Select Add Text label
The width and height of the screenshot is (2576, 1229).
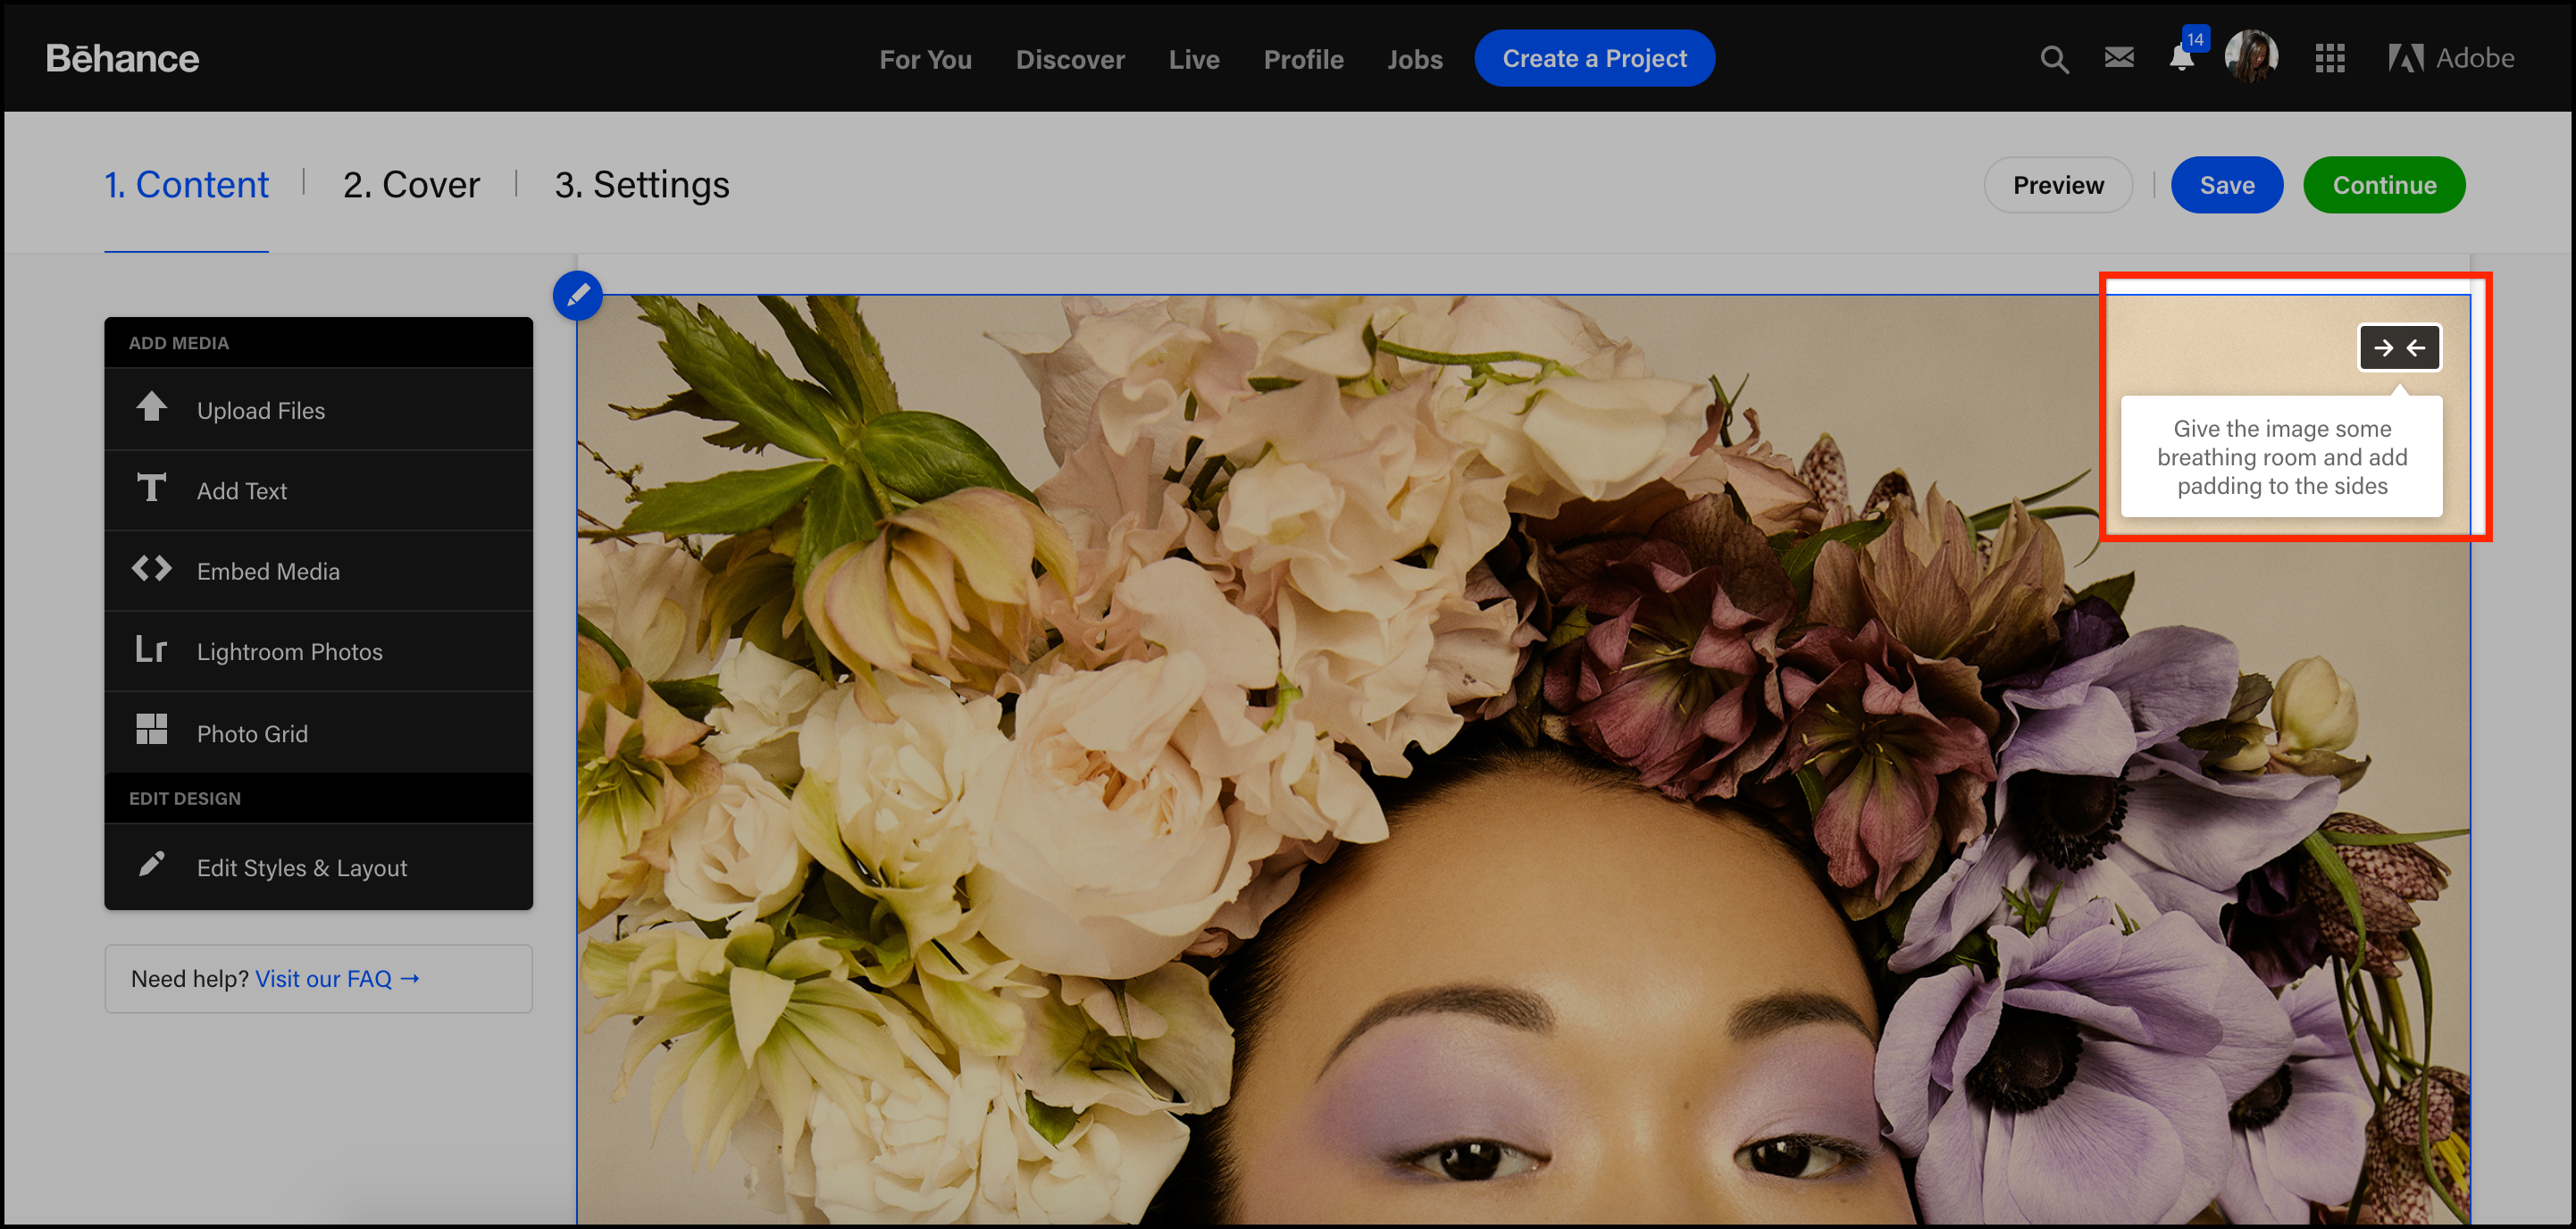(242, 491)
